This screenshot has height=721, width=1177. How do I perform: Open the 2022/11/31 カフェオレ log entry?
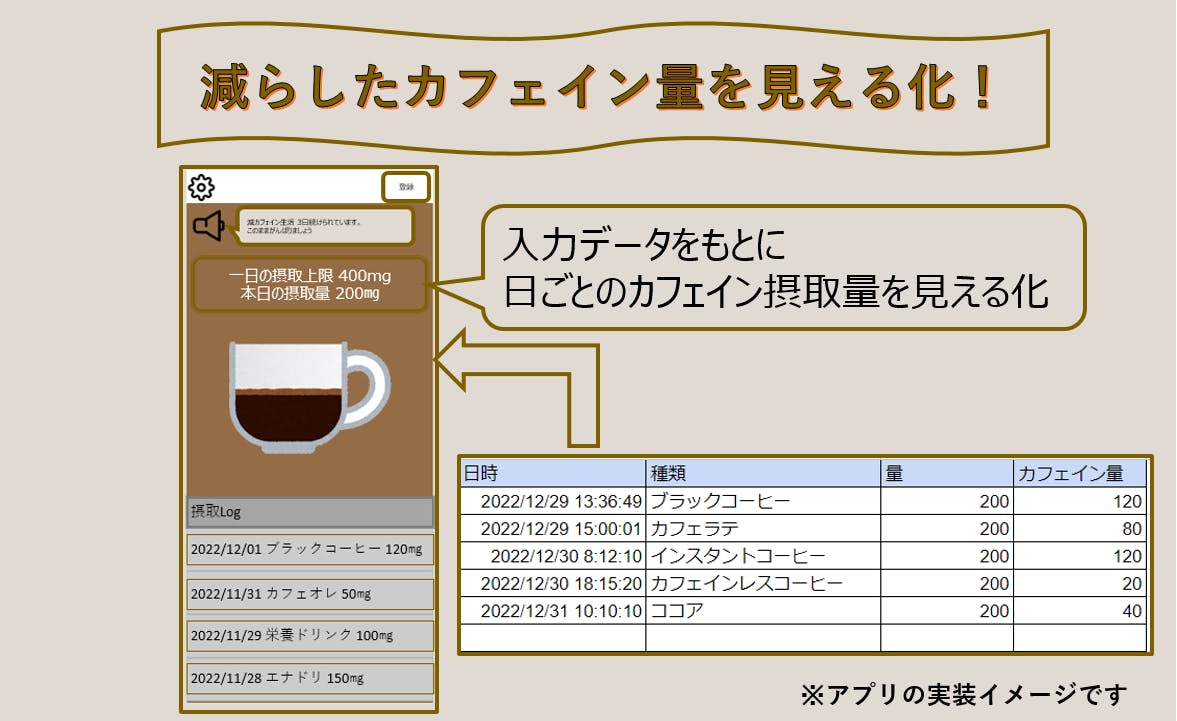click(310, 593)
